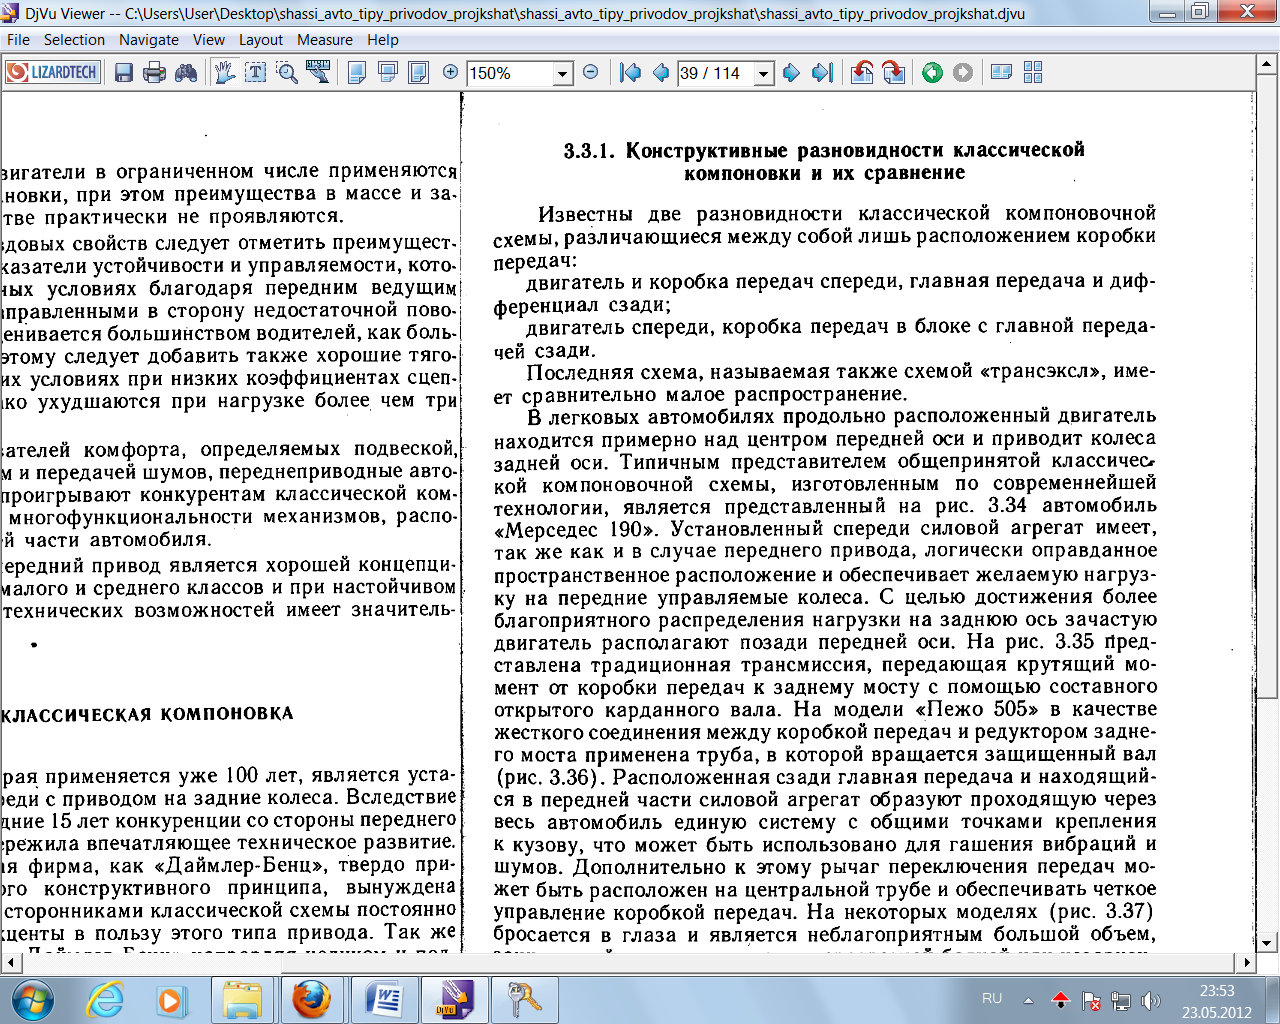1280x1024 pixels.
Task: Click the horizontal scrollbar left arrow
Action: click(11, 963)
